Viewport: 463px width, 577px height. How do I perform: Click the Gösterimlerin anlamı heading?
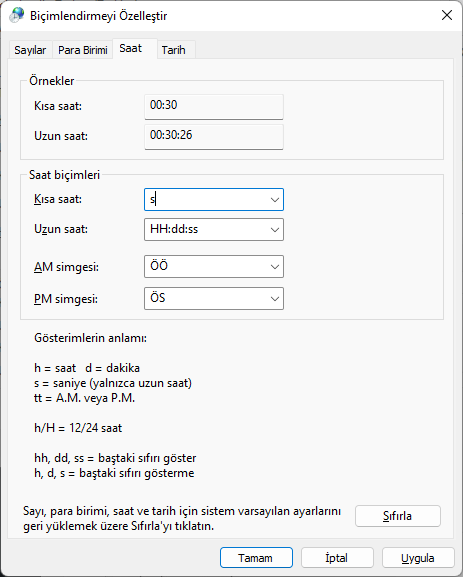91,338
